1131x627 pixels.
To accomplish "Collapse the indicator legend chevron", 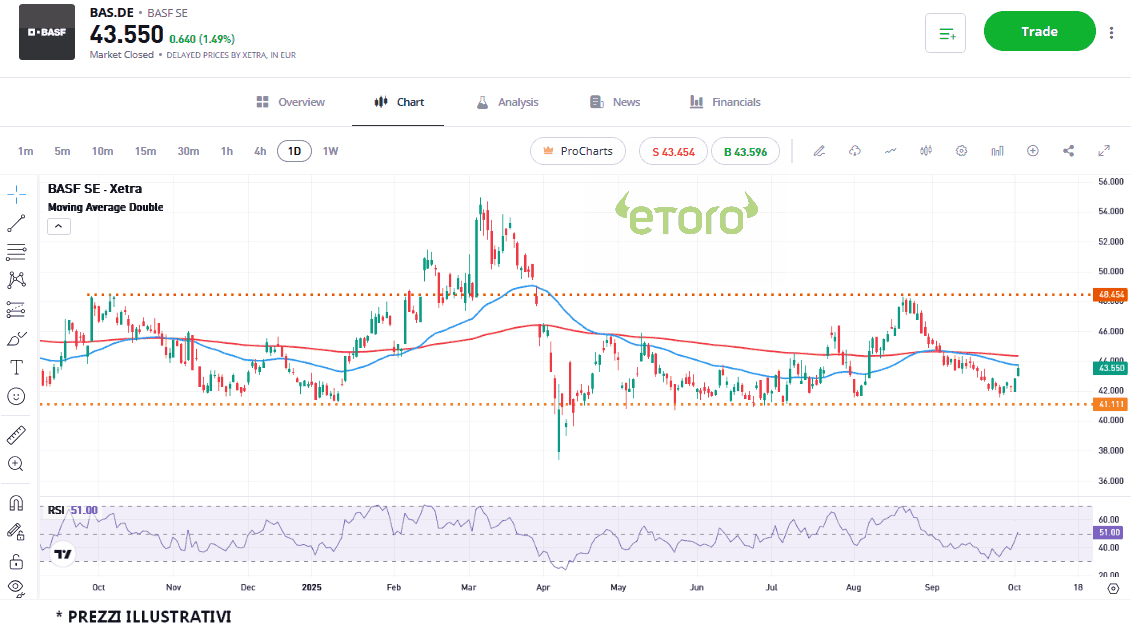I will click(58, 226).
